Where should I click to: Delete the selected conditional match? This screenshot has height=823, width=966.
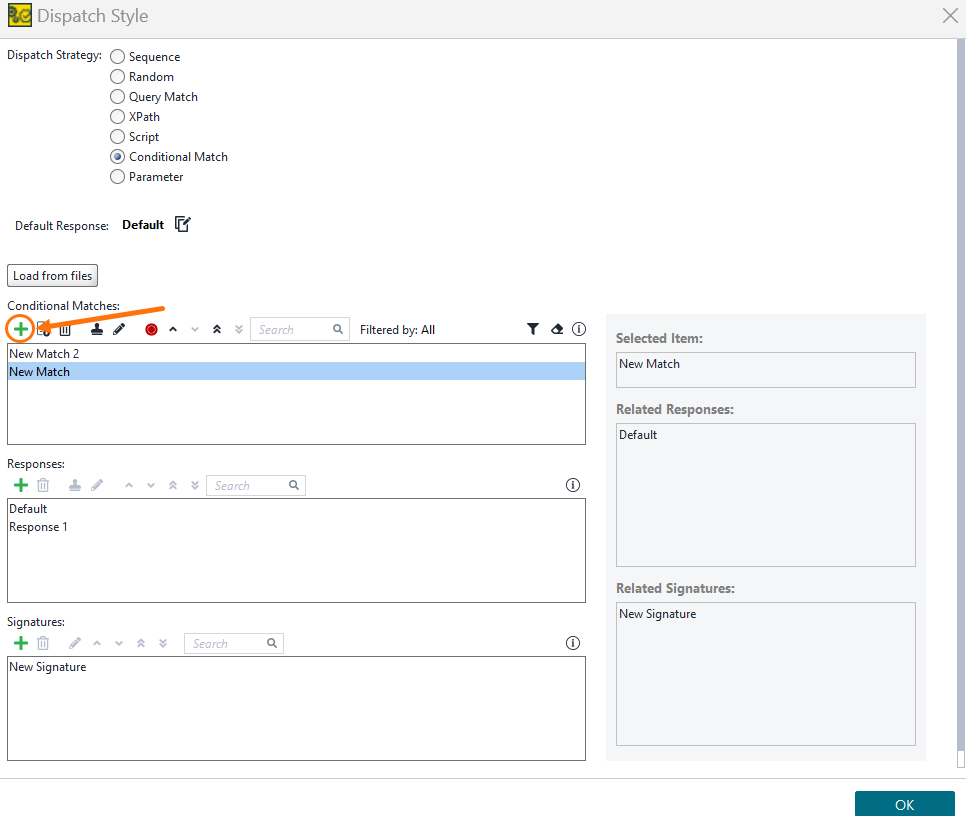point(65,329)
